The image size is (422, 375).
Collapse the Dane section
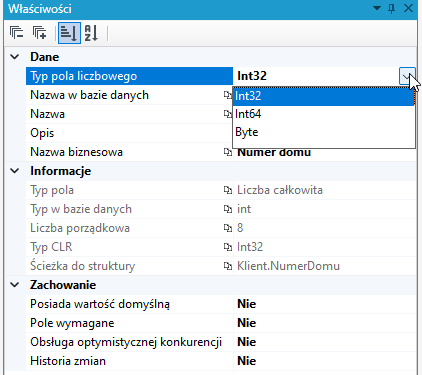15,57
